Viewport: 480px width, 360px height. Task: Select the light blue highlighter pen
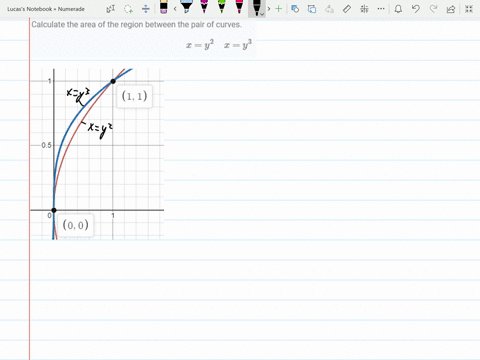(x=187, y=7)
